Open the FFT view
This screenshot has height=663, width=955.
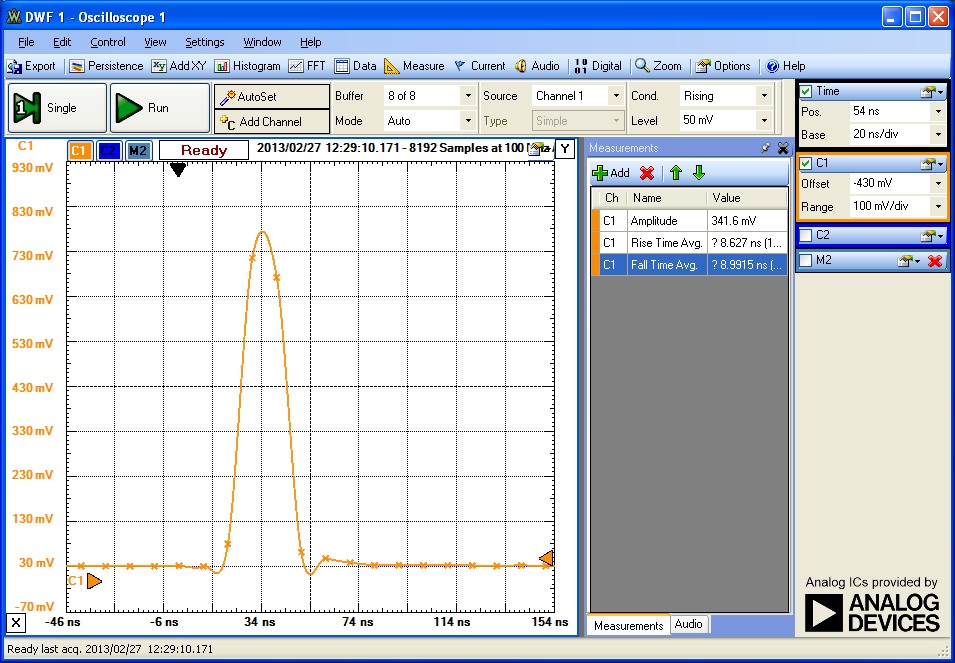(307, 66)
